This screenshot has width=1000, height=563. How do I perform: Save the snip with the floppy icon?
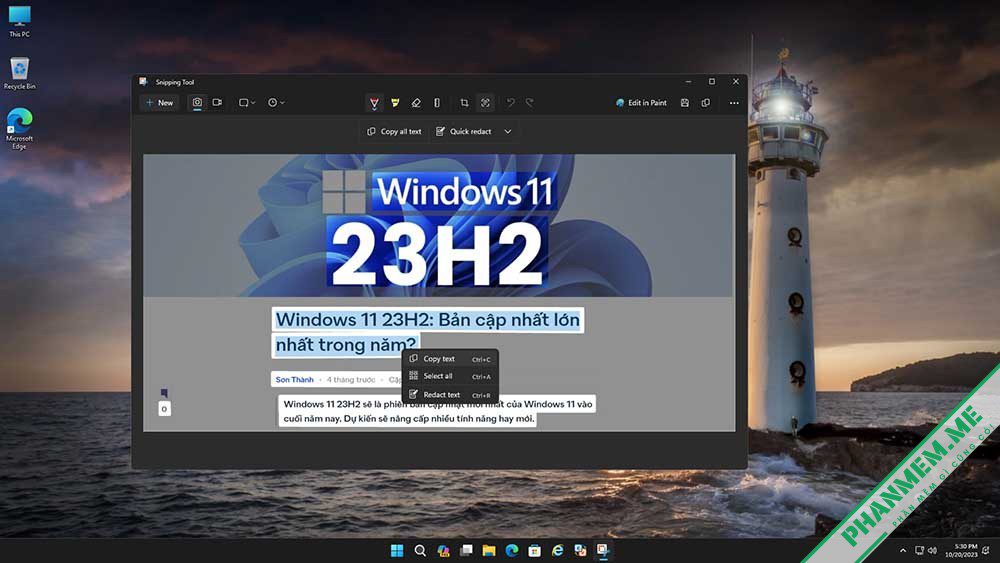pyautogui.click(x=685, y=103)
